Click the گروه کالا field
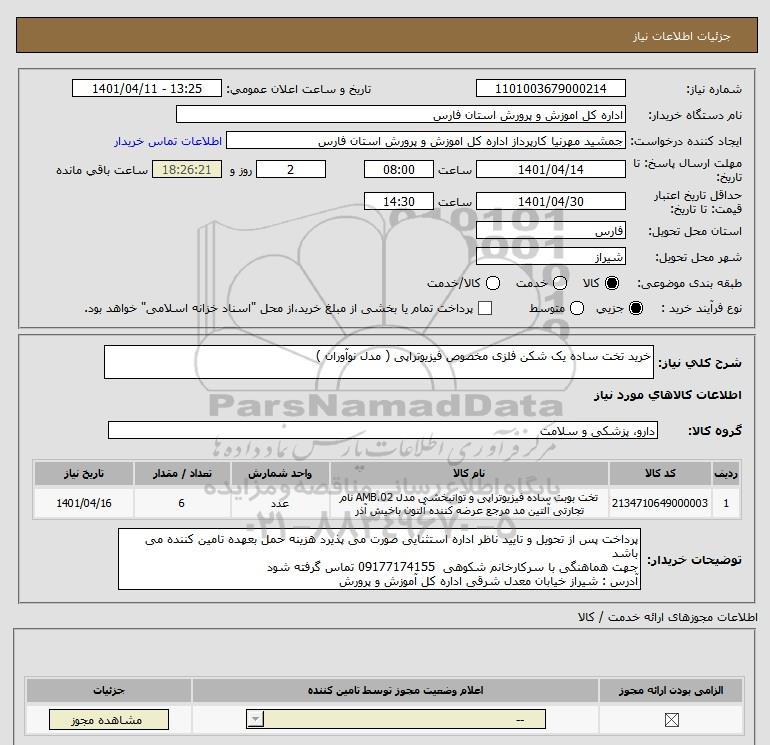The image size is (770, 745). 383,430
